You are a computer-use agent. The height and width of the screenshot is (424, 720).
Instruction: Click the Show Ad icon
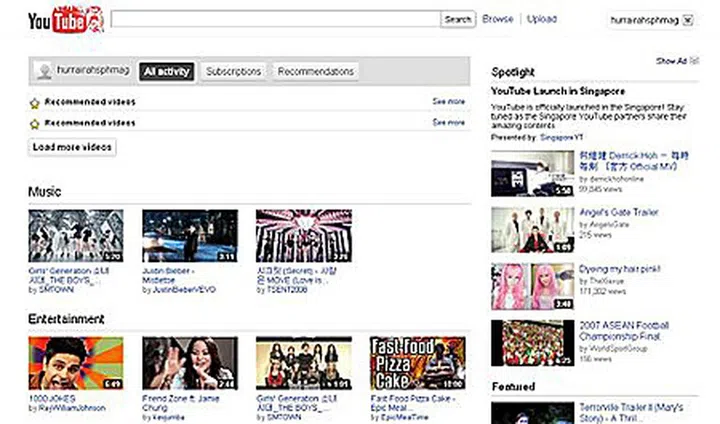pyautogui.click(x=695, y=61)
